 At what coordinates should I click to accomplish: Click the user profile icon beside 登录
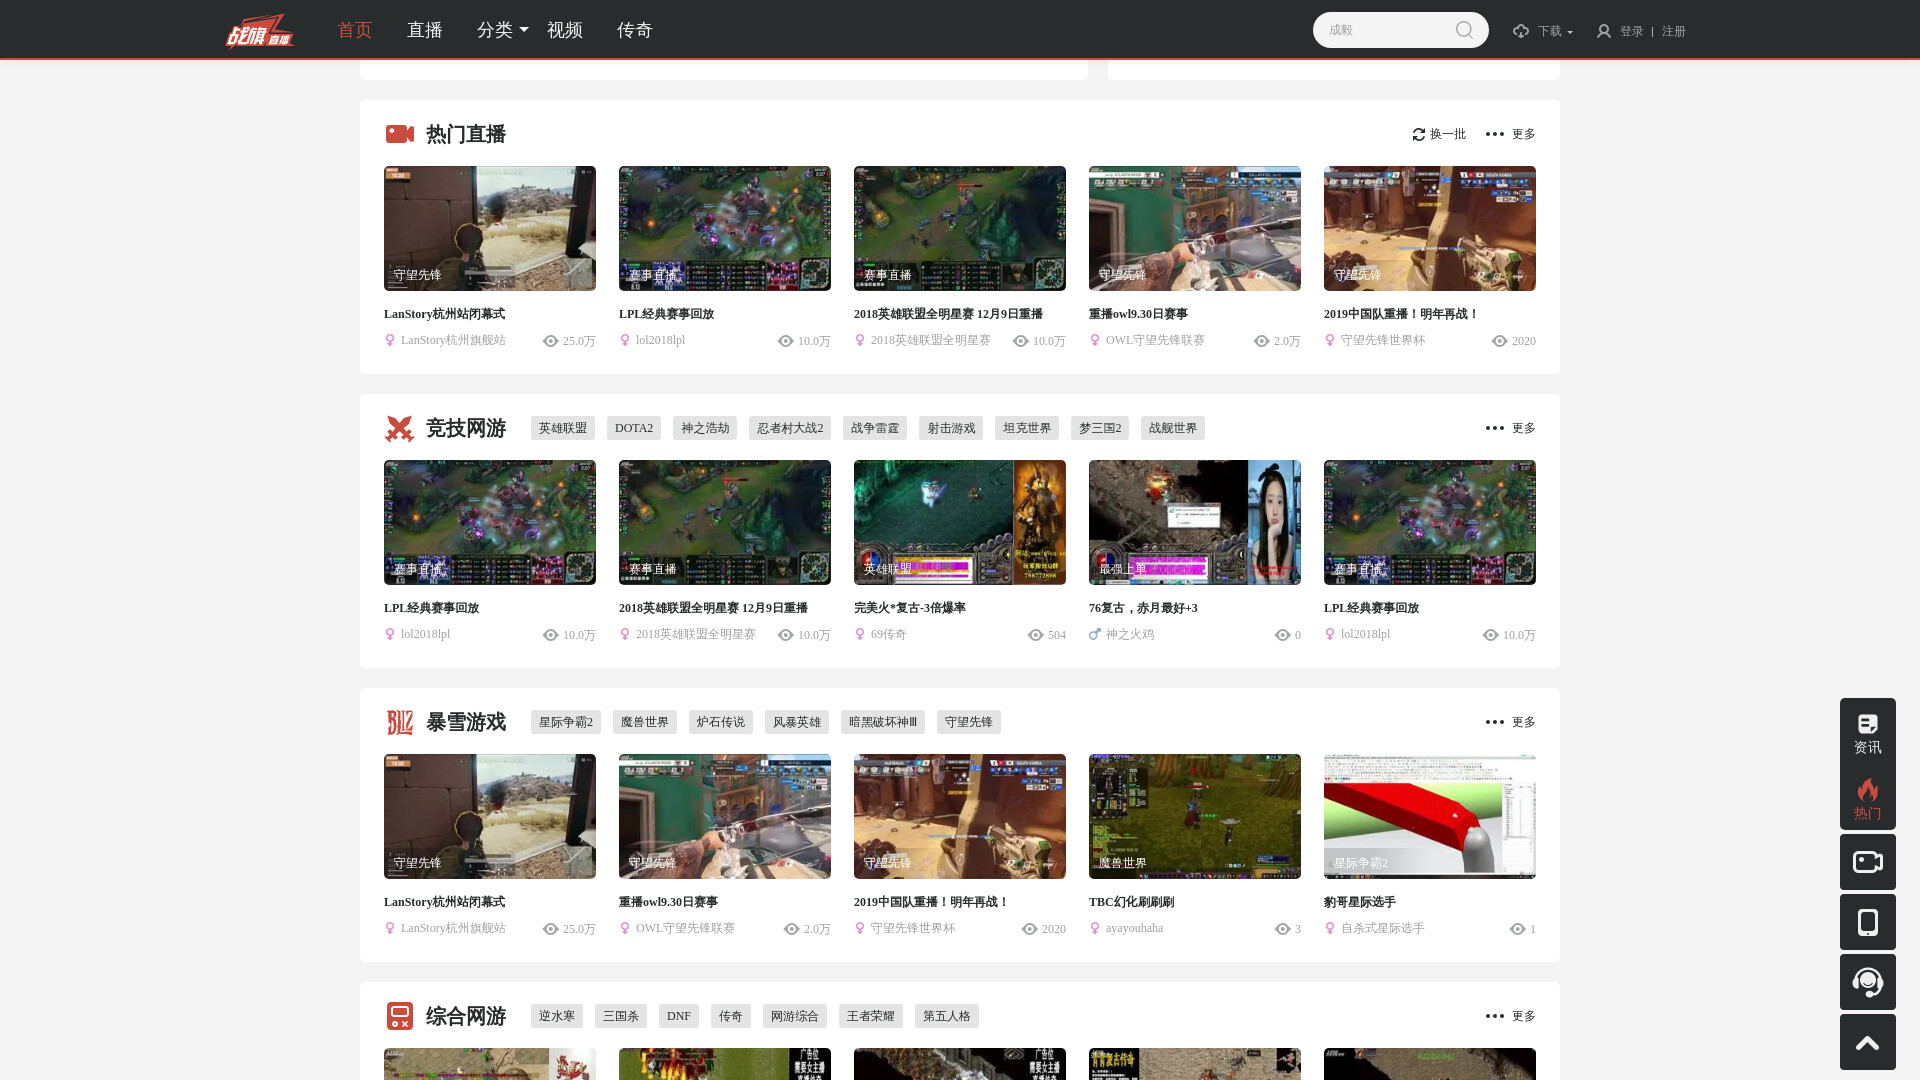tap(1604, 32)
